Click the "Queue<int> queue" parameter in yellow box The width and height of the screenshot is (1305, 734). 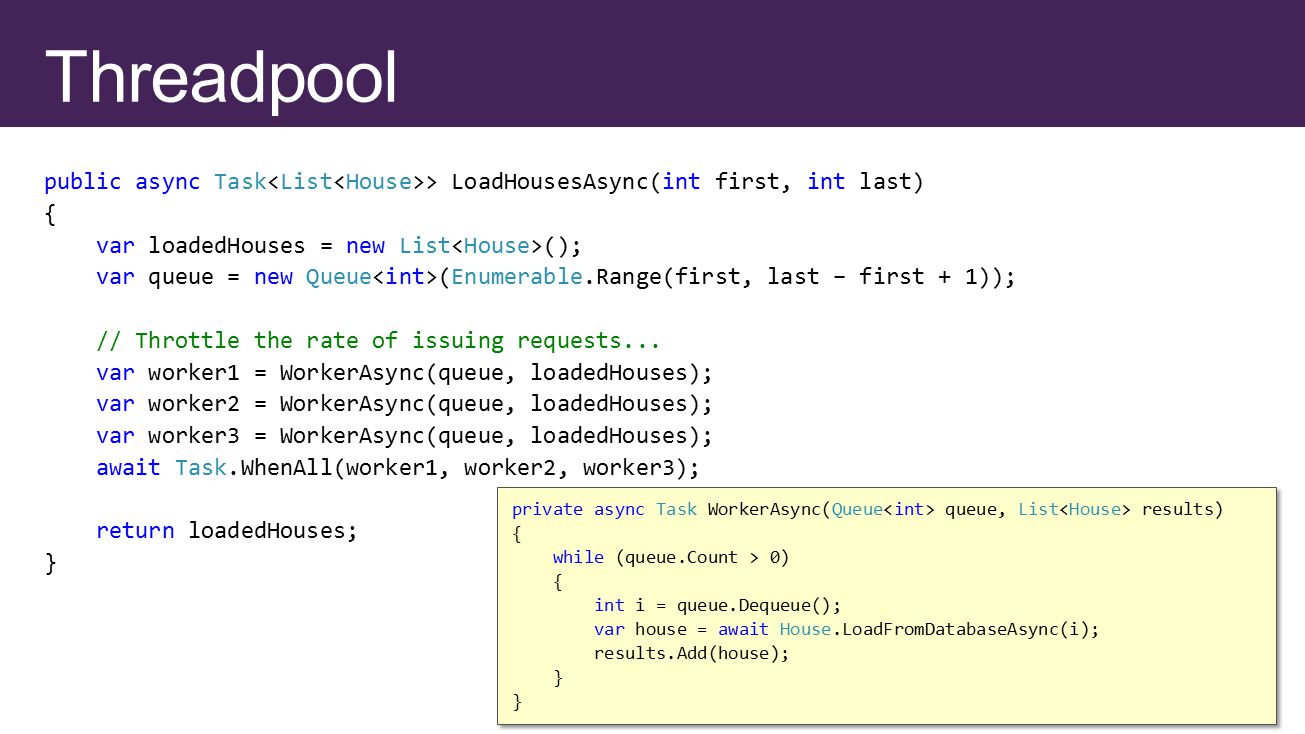(920, 510)
